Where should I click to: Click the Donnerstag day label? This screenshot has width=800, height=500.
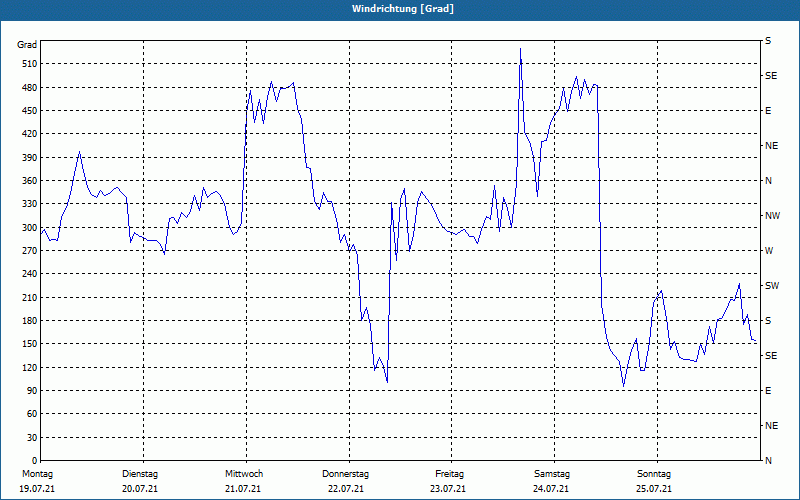coord(345,474)
